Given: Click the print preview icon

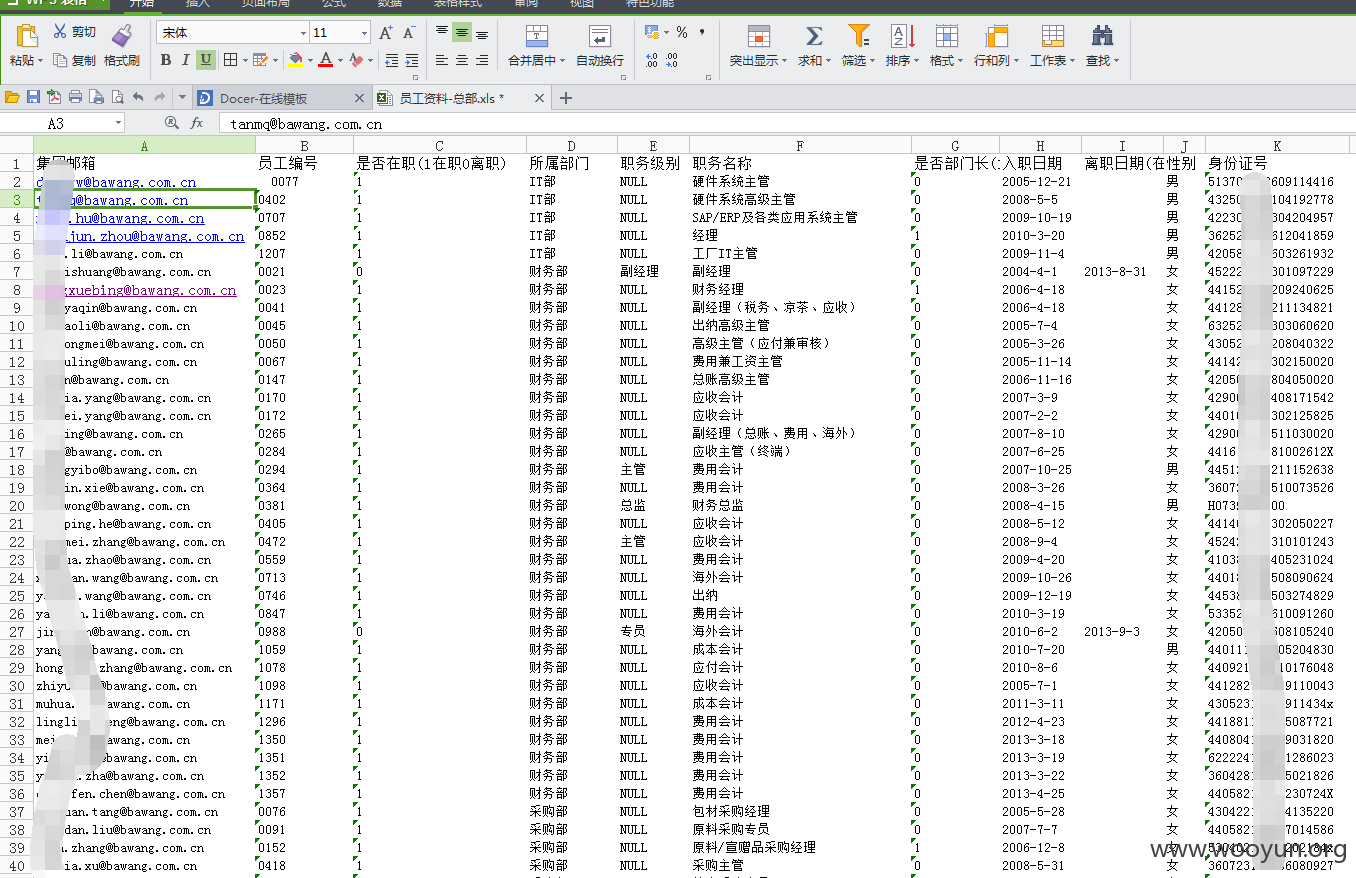Looking at the screenshot, I should point(117,97).
